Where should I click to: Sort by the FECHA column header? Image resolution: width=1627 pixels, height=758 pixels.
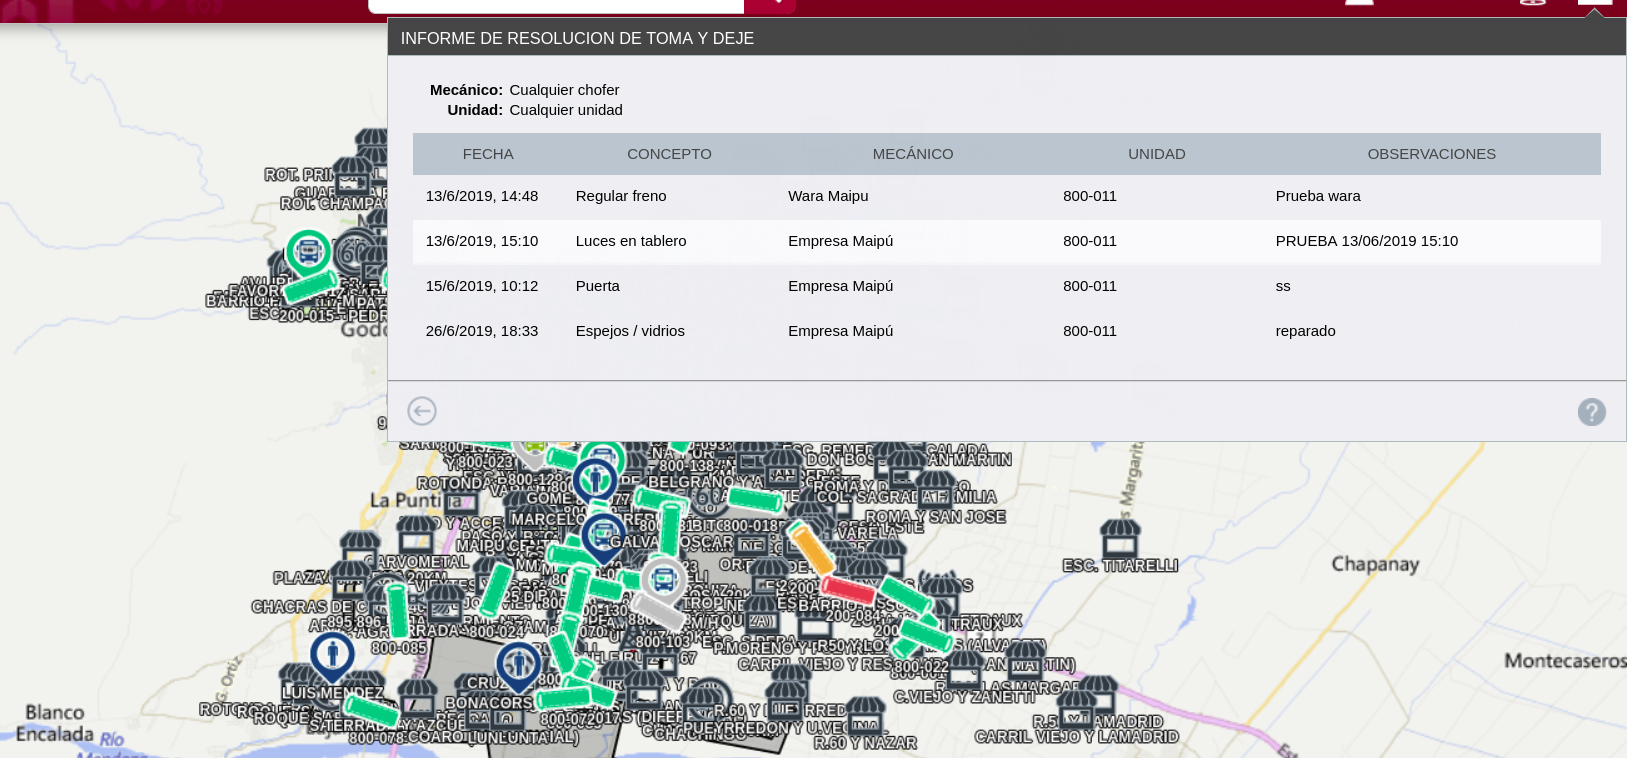(x=488, y=154)
